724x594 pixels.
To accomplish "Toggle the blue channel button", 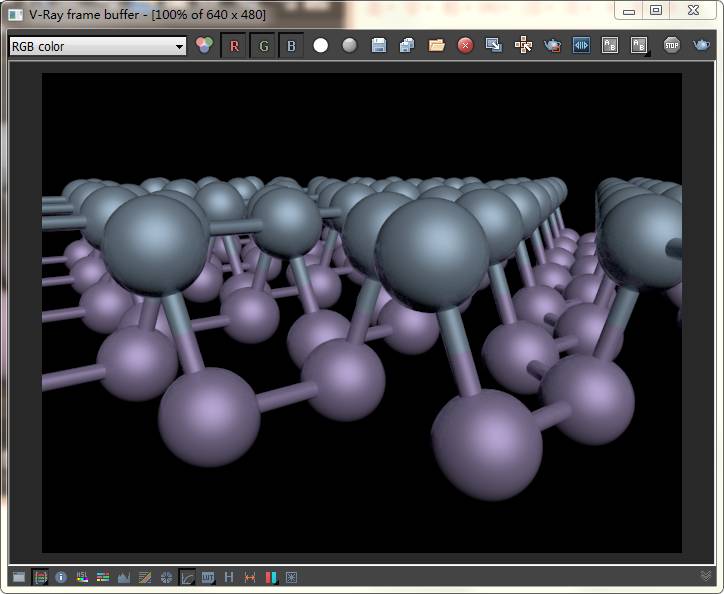I will (291, 46).
